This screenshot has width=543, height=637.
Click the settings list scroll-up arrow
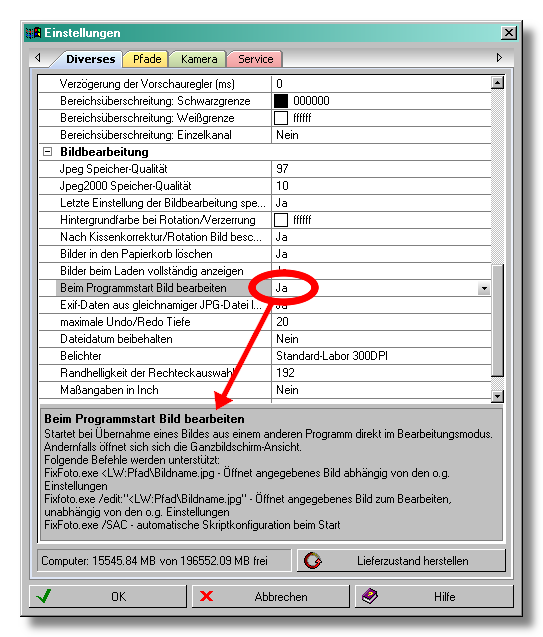coord(498,82)
